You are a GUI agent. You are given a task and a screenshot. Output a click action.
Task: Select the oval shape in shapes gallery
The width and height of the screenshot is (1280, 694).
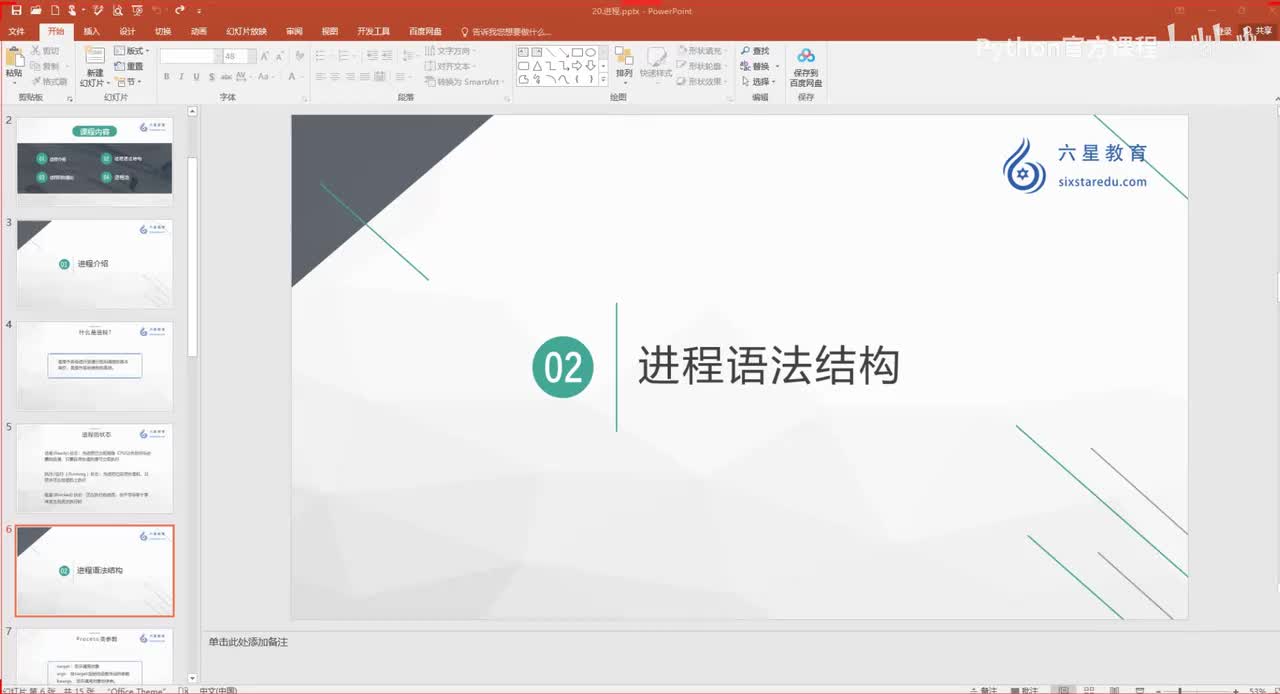590,52
